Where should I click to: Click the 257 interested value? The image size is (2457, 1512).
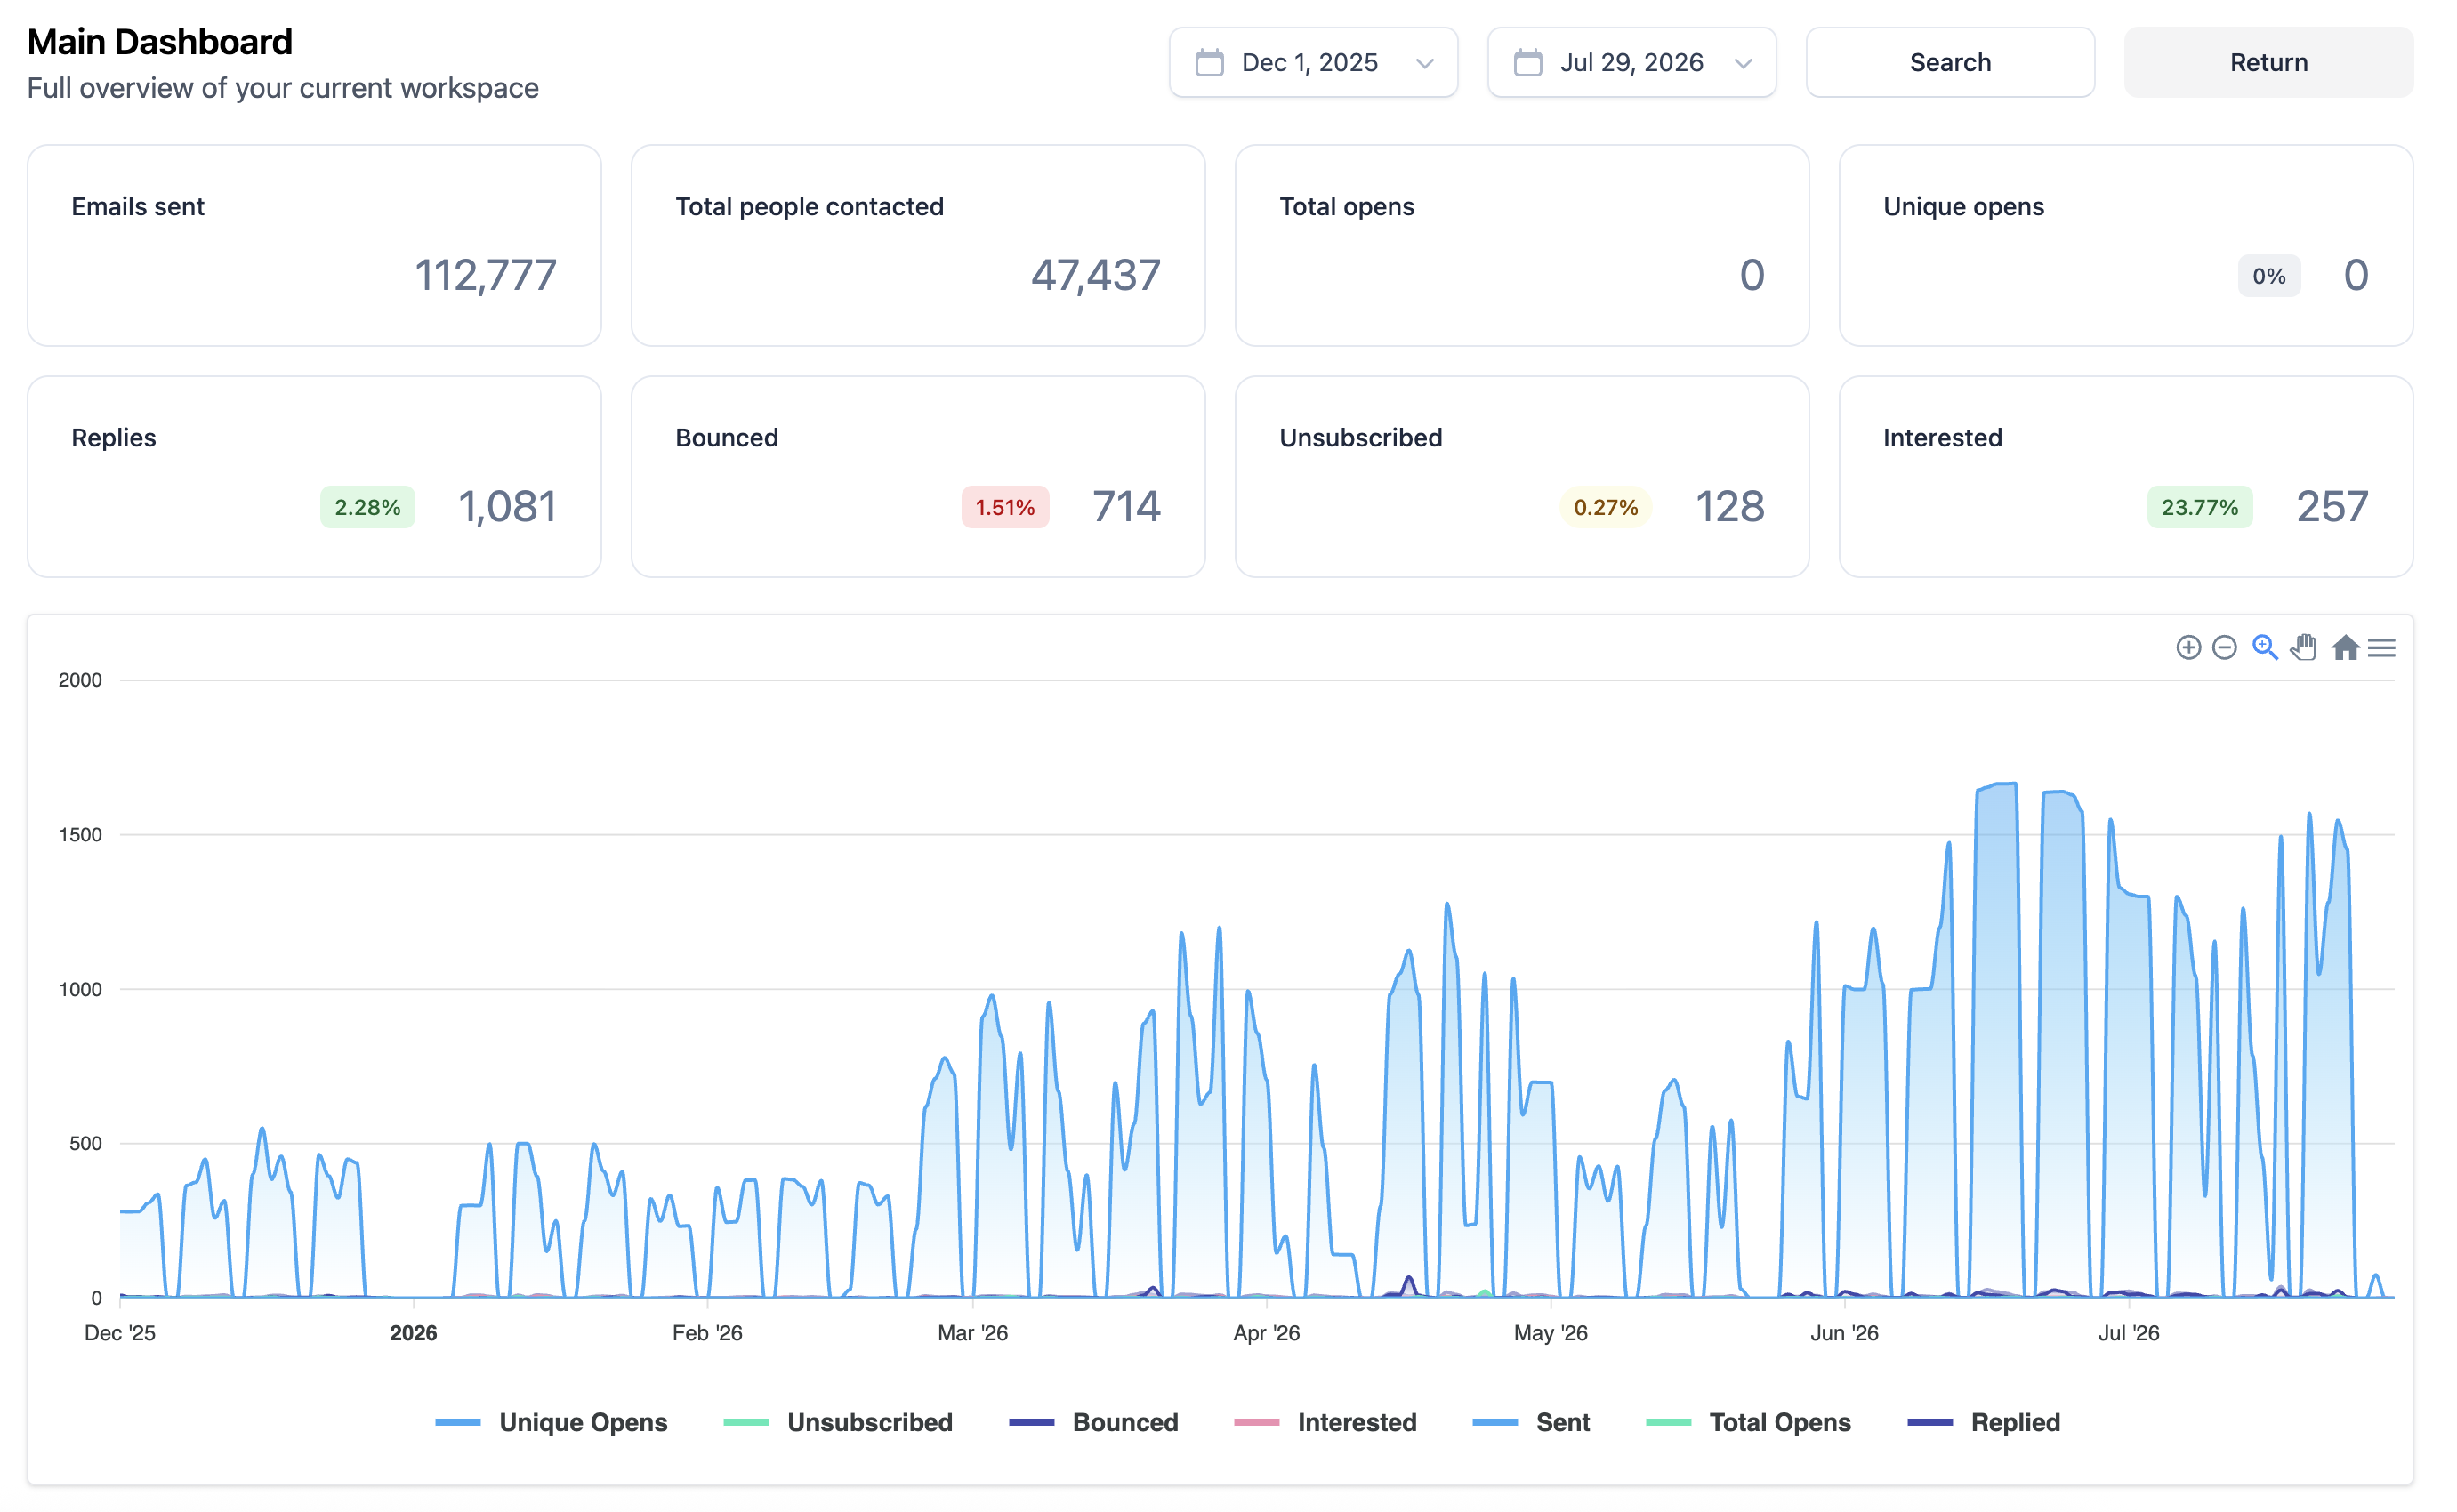point(2332,506)
